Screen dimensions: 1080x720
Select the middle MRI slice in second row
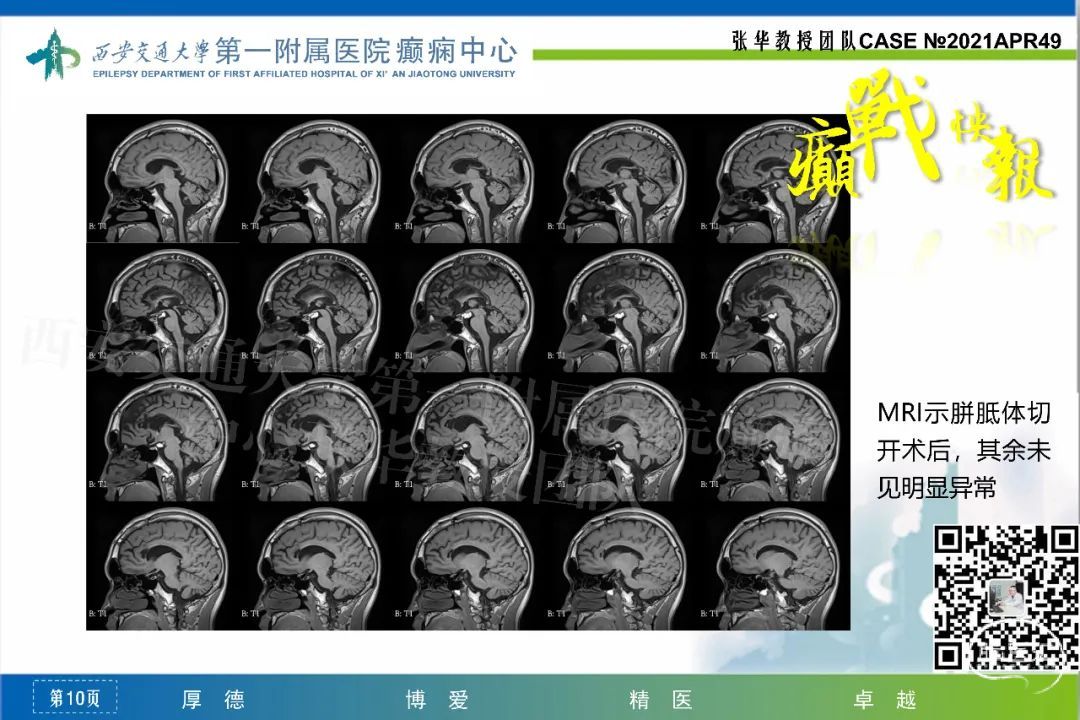coord(470,307)
